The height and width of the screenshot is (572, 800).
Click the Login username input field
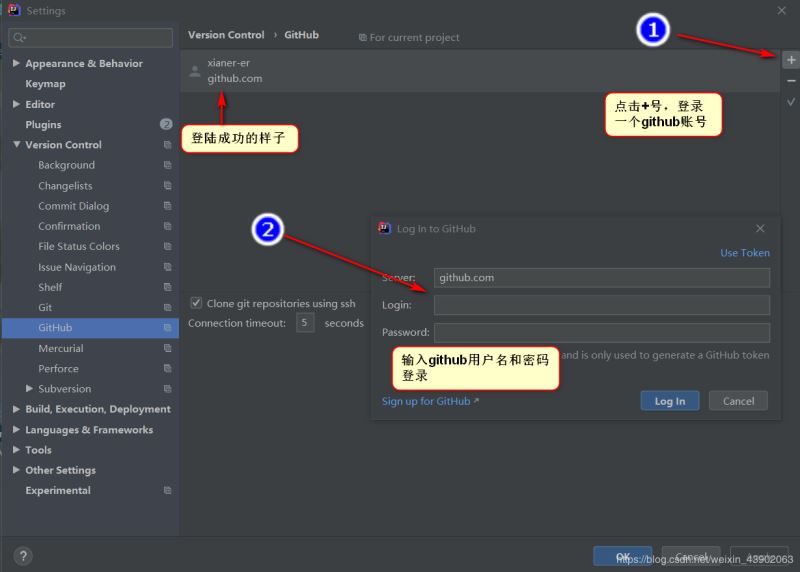pyautogui.click(x=601, y=305)
